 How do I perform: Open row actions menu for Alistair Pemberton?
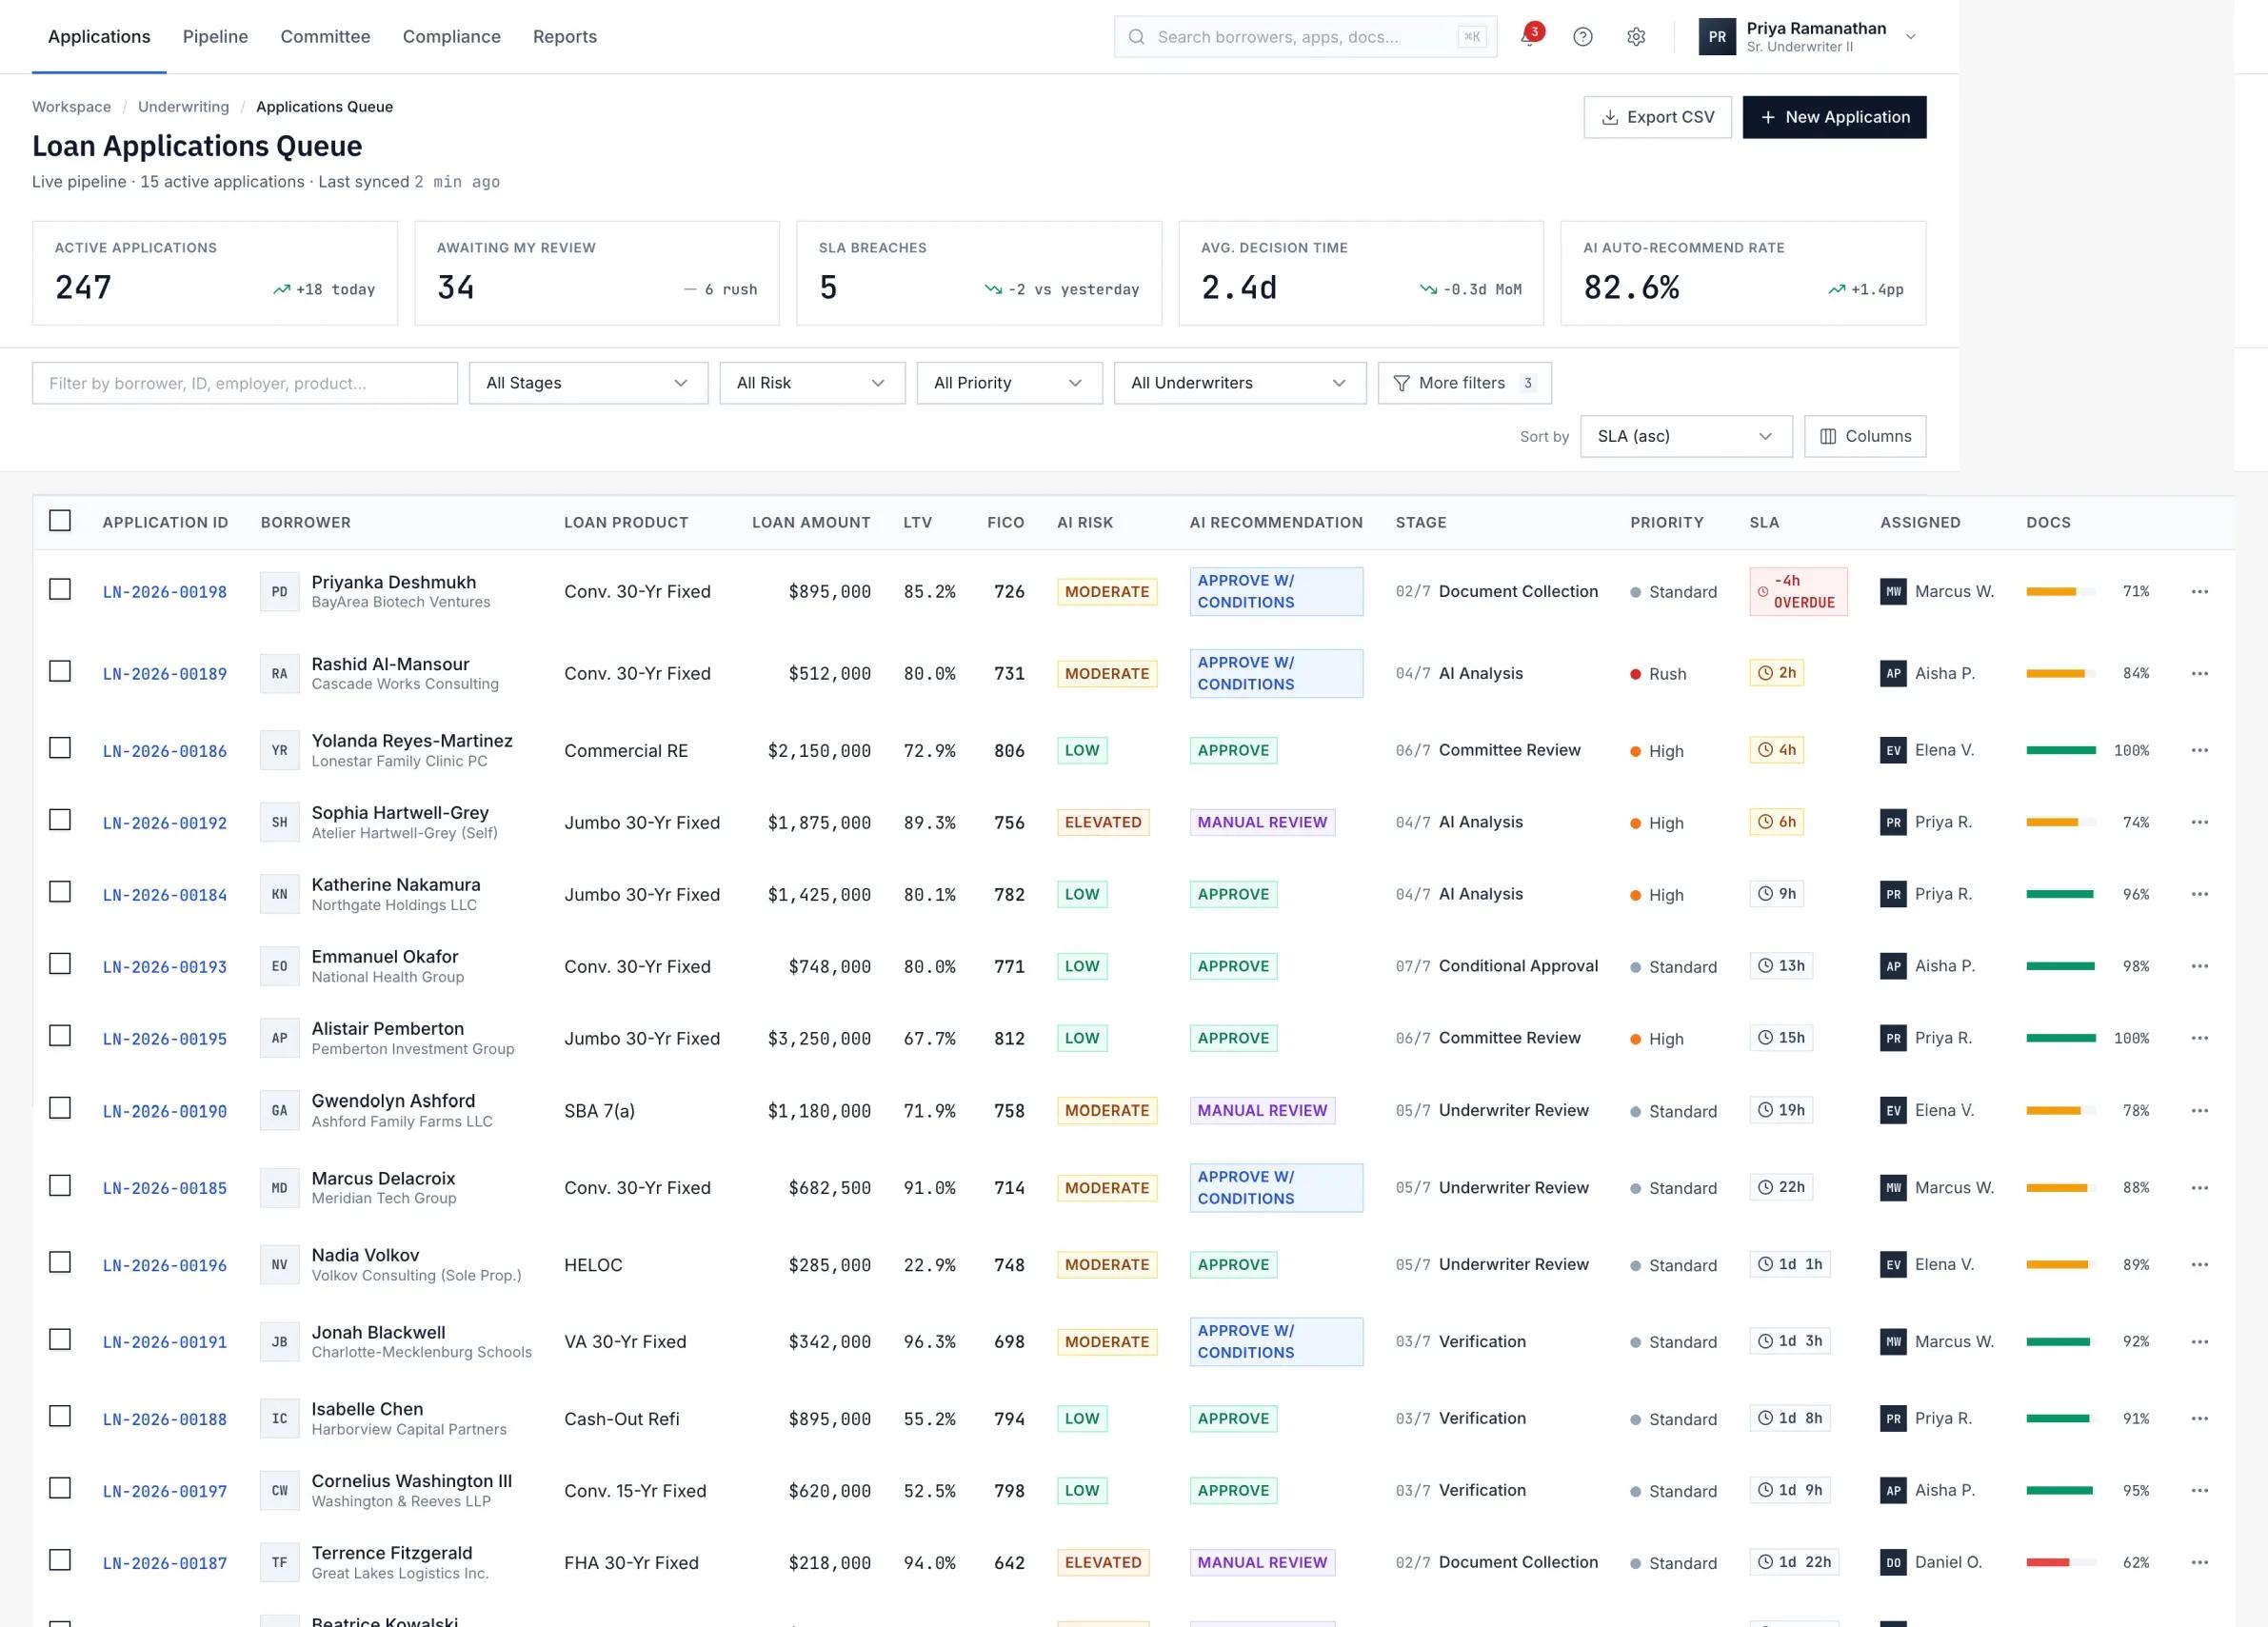click(2199, 1038)
